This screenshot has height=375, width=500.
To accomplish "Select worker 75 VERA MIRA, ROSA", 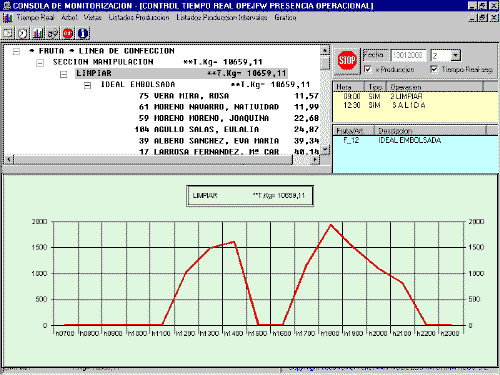I will click(229, 96).
